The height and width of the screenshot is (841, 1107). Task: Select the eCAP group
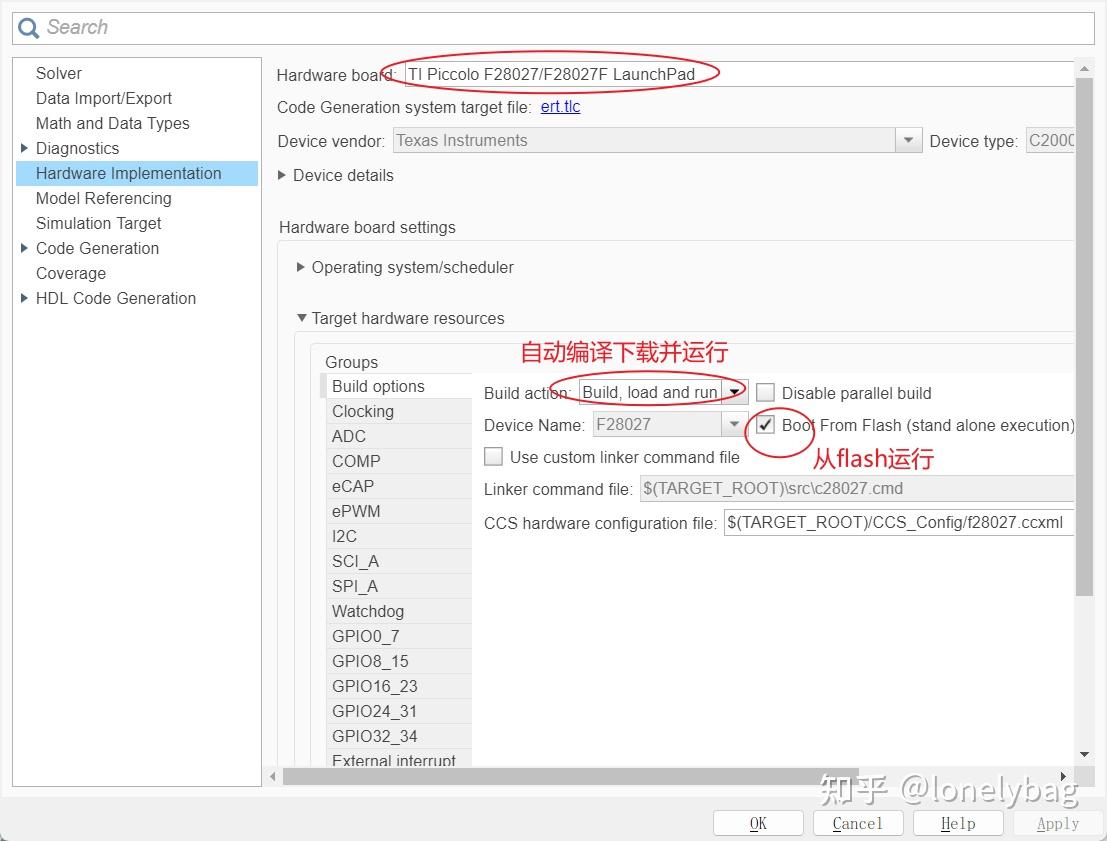point(398,487)
